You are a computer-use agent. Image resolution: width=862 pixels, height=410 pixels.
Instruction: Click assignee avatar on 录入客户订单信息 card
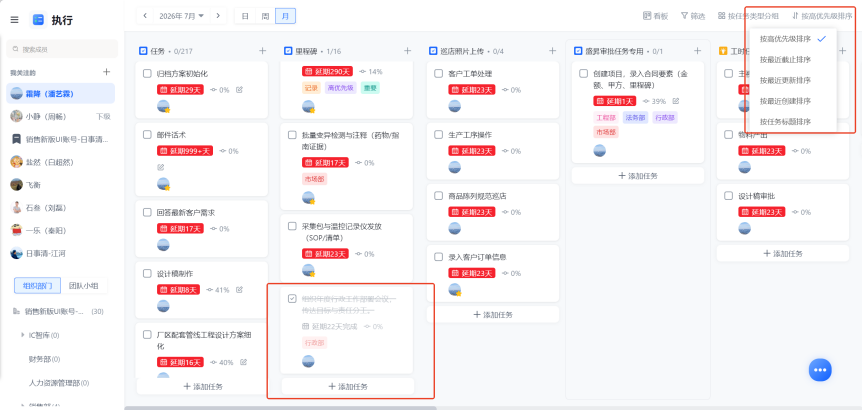pos(455,289)
